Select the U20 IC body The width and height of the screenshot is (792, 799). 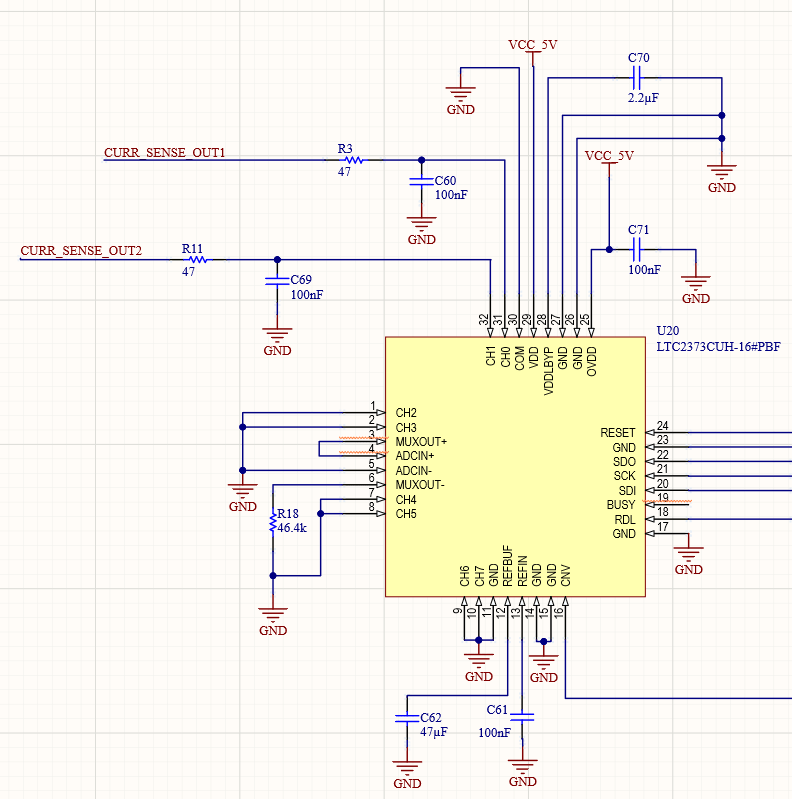(x=515, y=466)
